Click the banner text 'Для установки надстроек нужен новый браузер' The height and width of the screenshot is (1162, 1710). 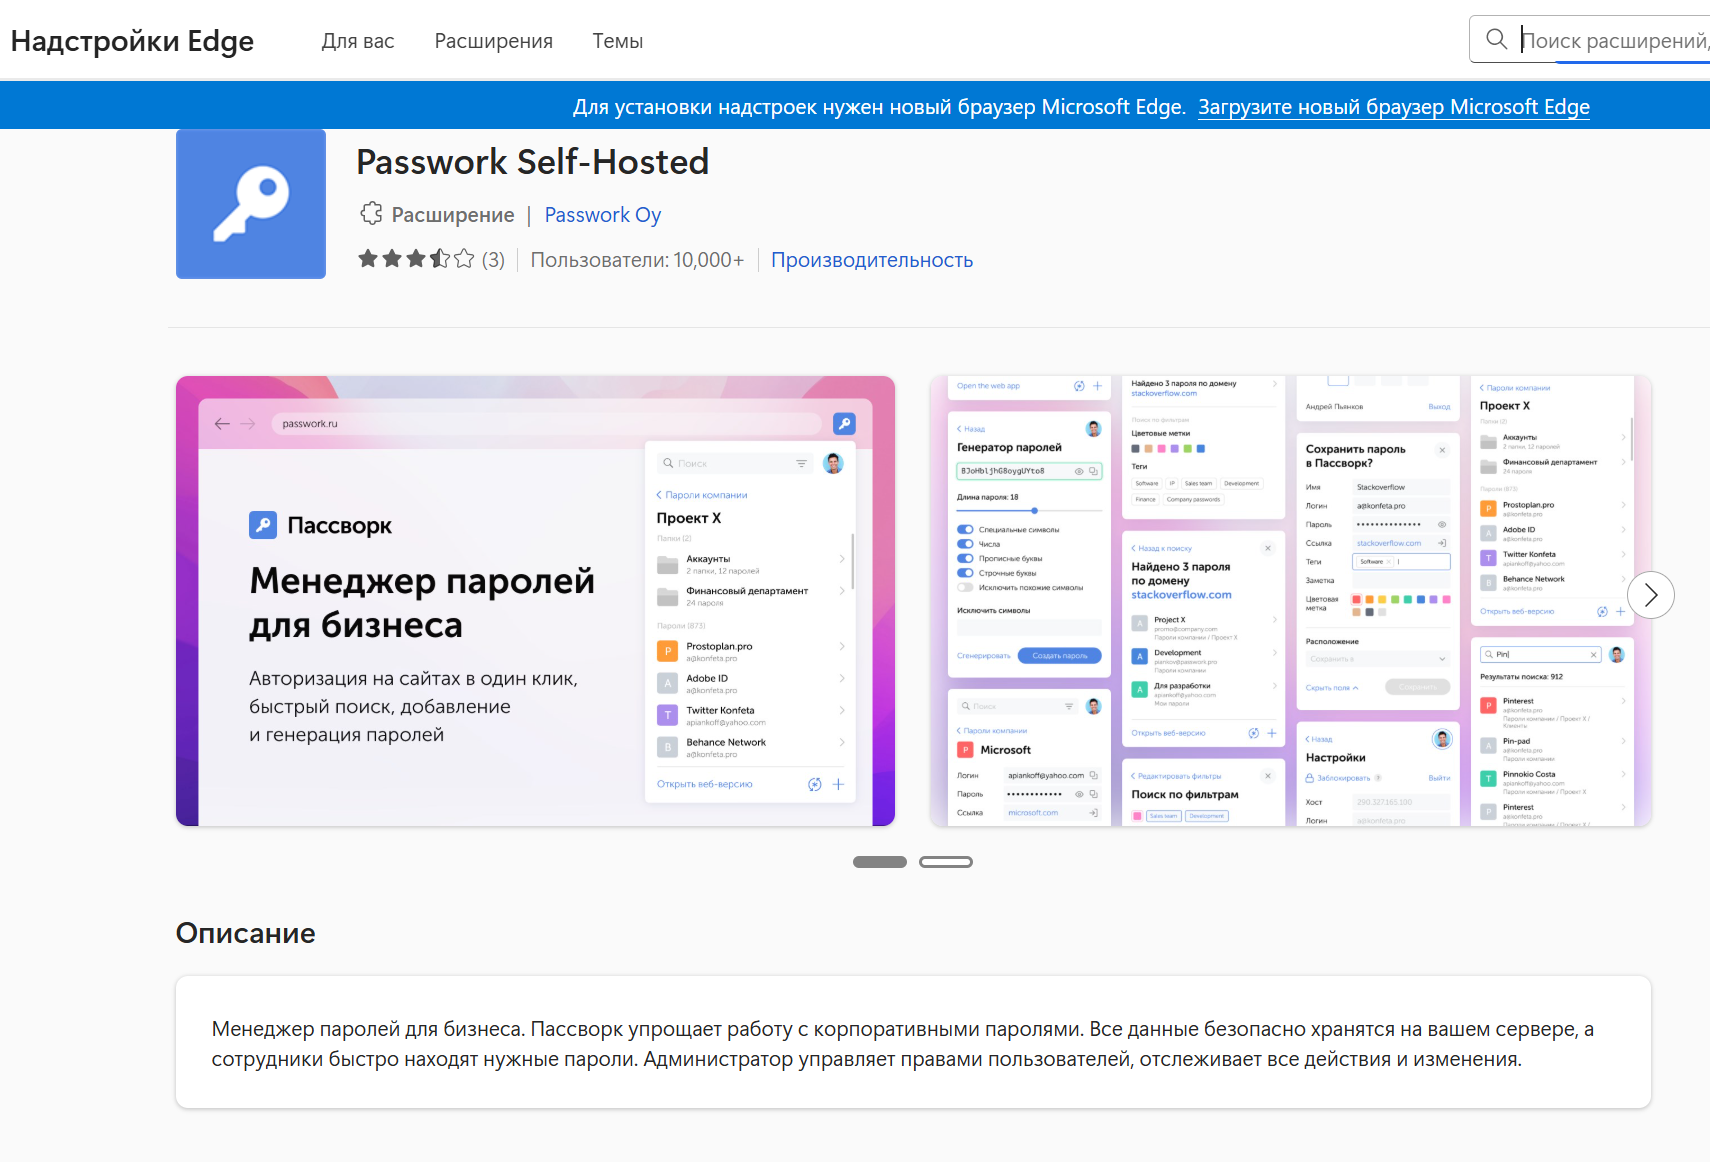pyautogui.click(x=879, y=107)
